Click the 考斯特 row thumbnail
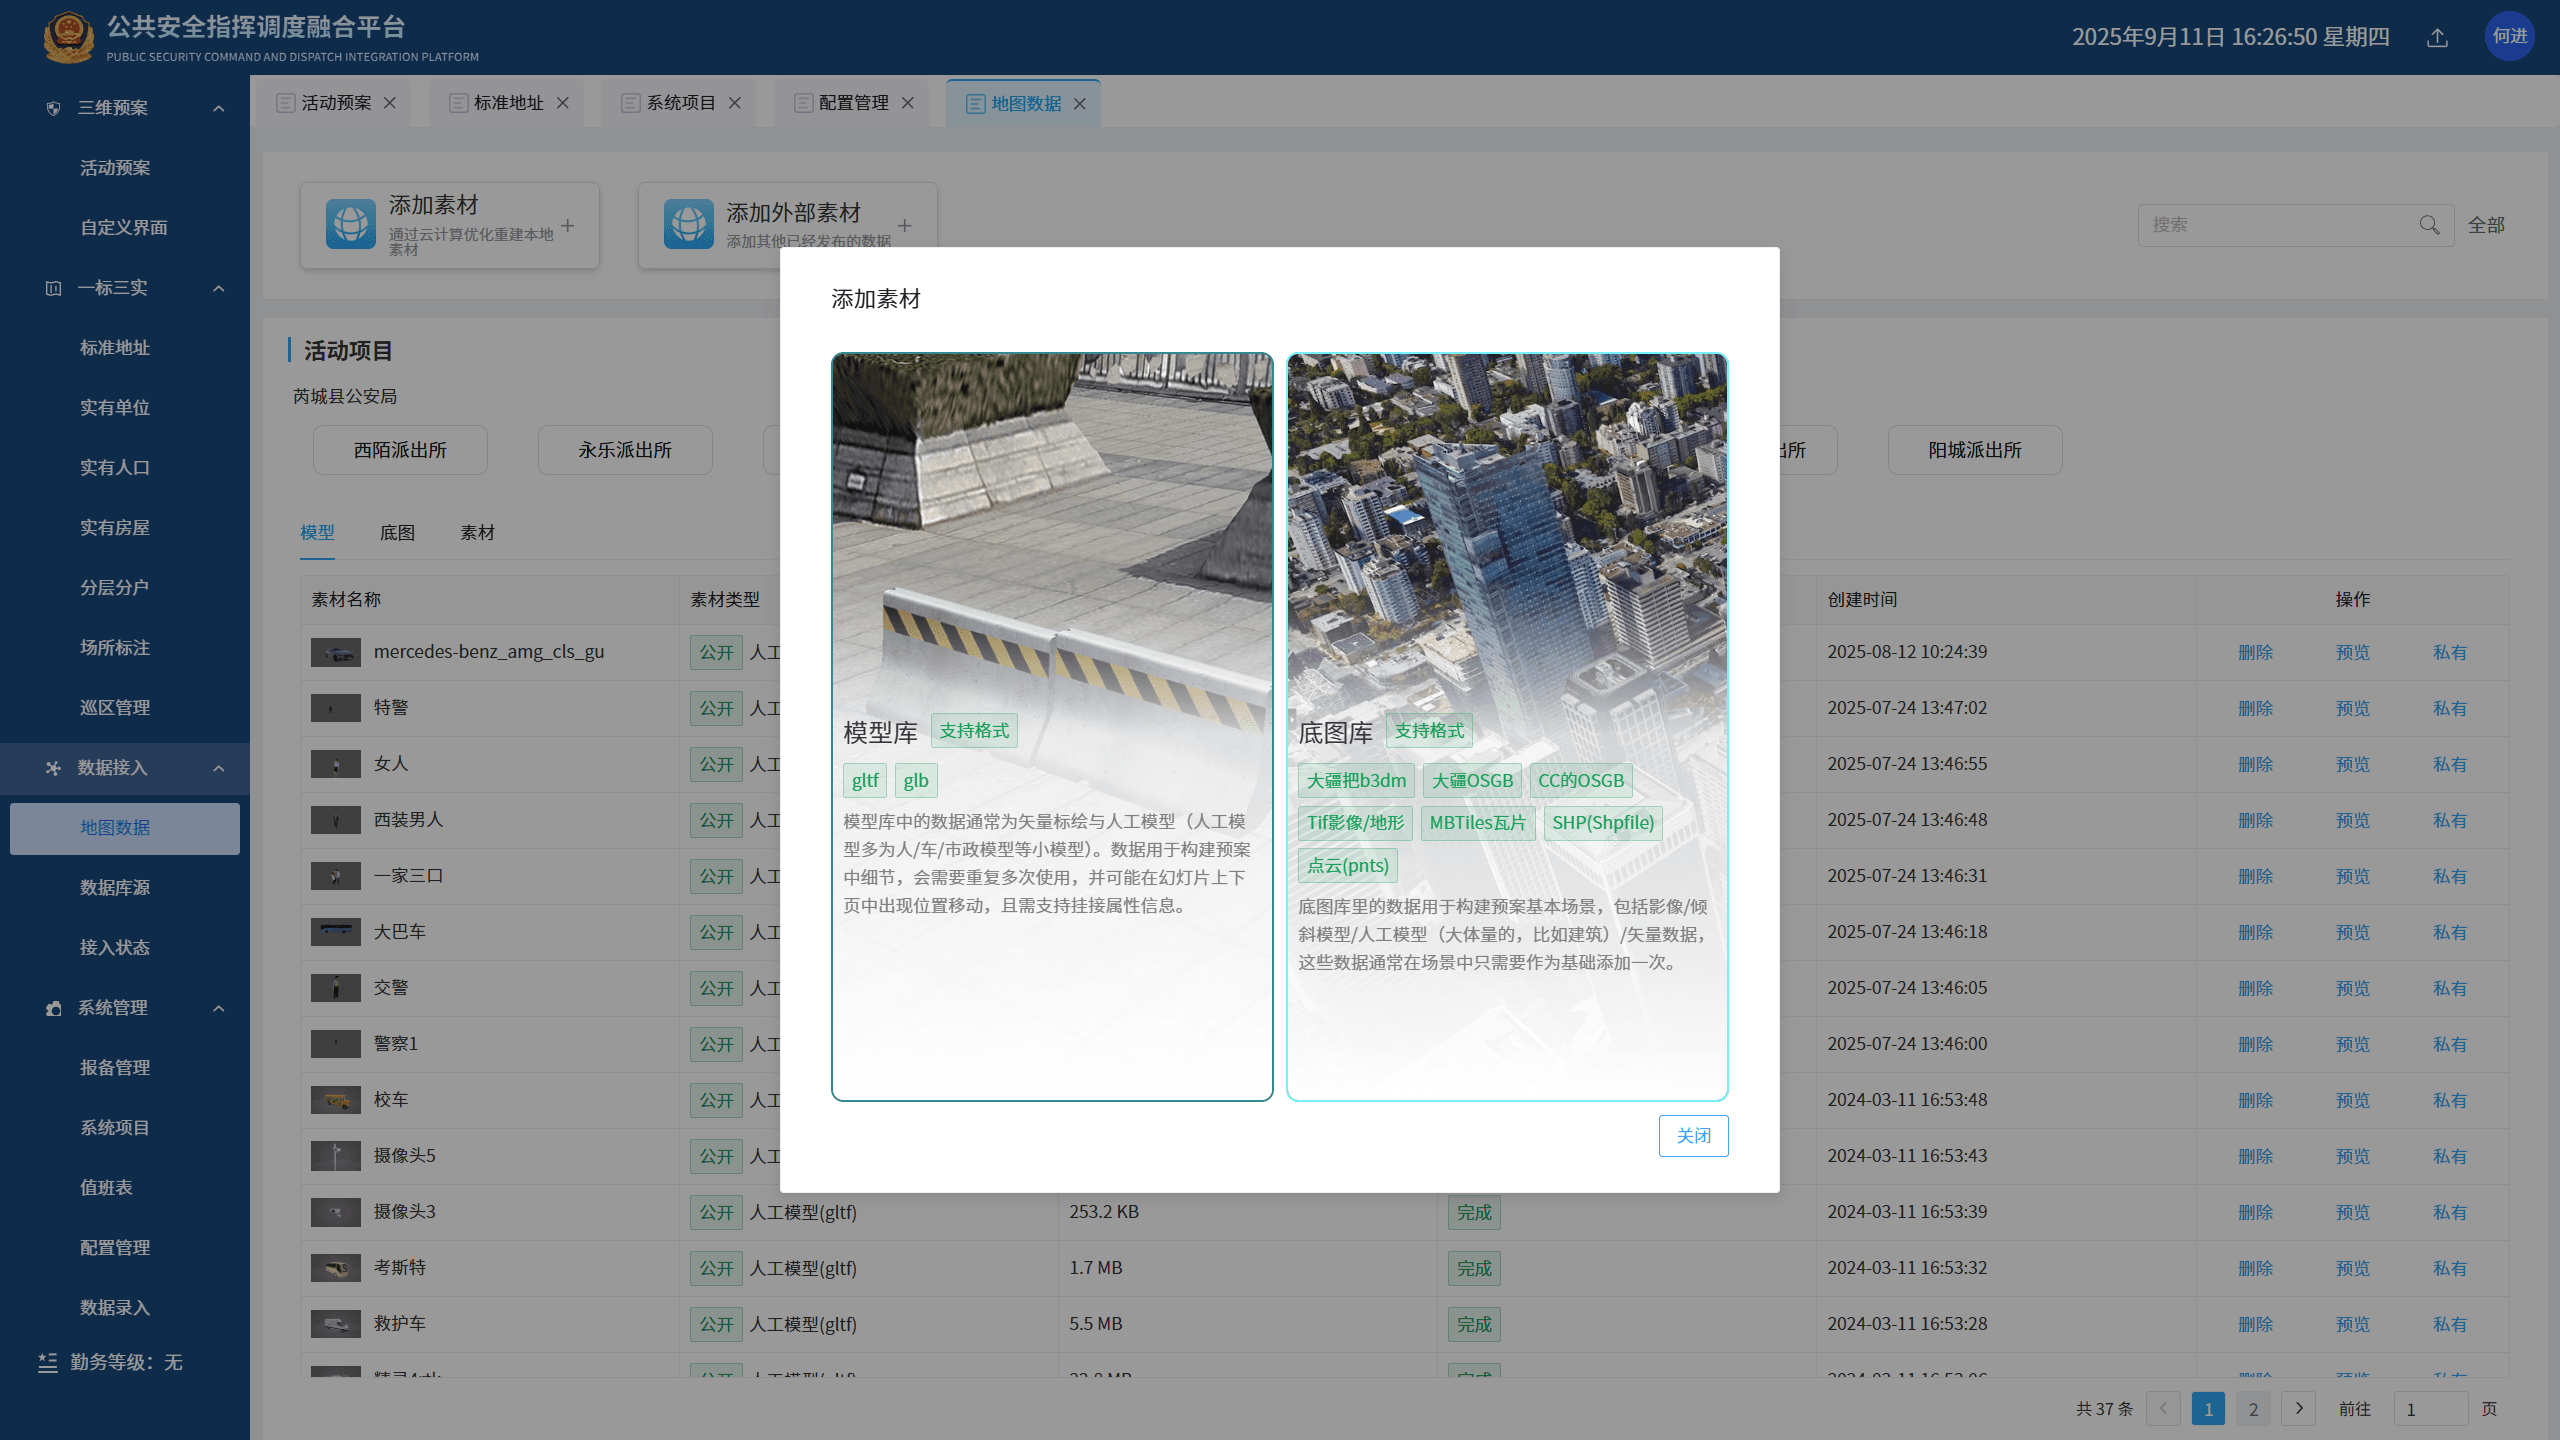2560x1440 pixels. click(335, 1268)
